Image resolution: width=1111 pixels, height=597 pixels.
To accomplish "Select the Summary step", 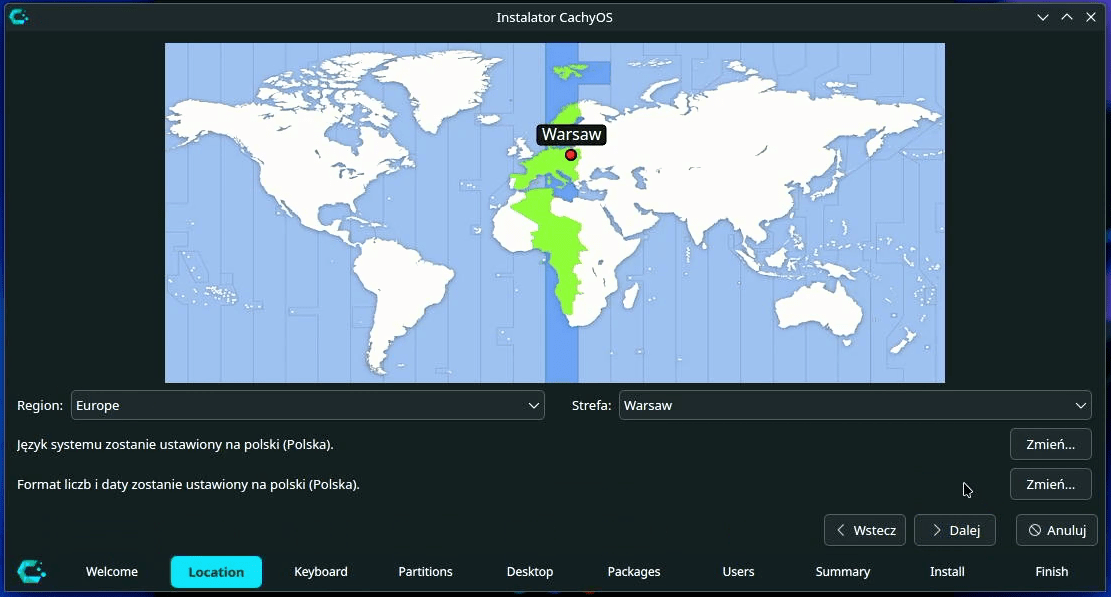I will (842, 572).
